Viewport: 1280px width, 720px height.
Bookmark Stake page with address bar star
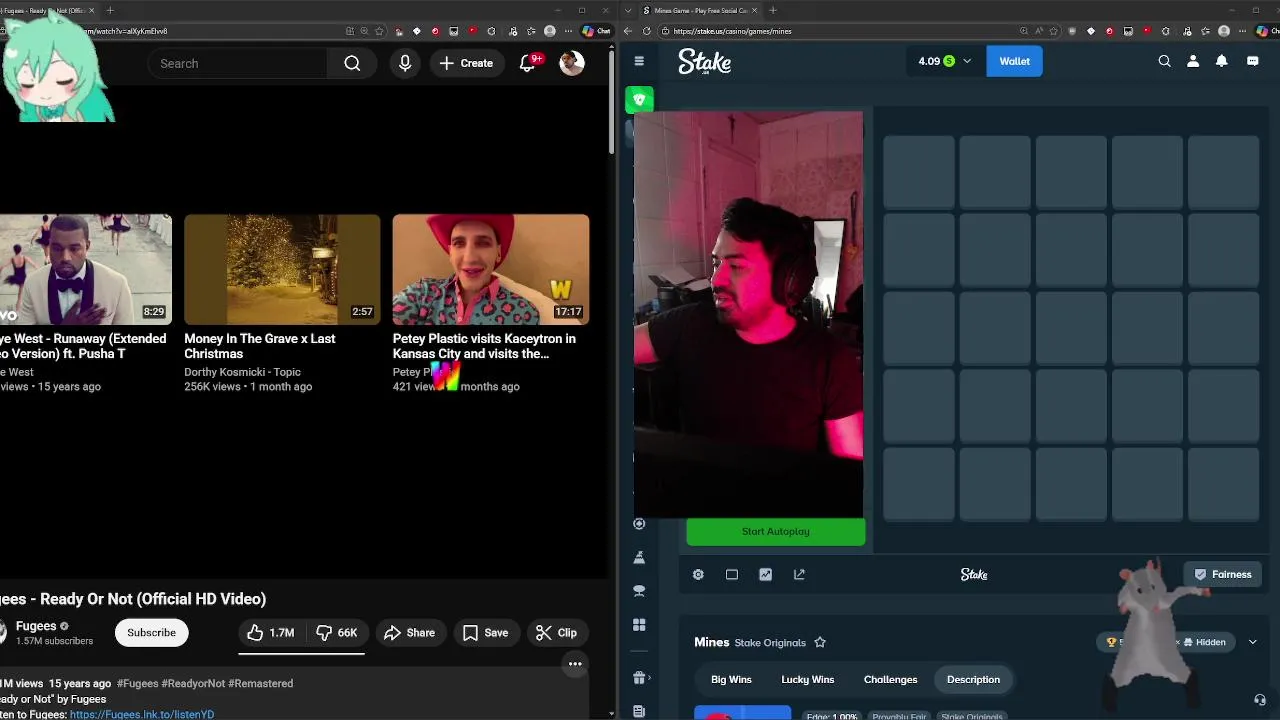click(x=1053, y=31)
